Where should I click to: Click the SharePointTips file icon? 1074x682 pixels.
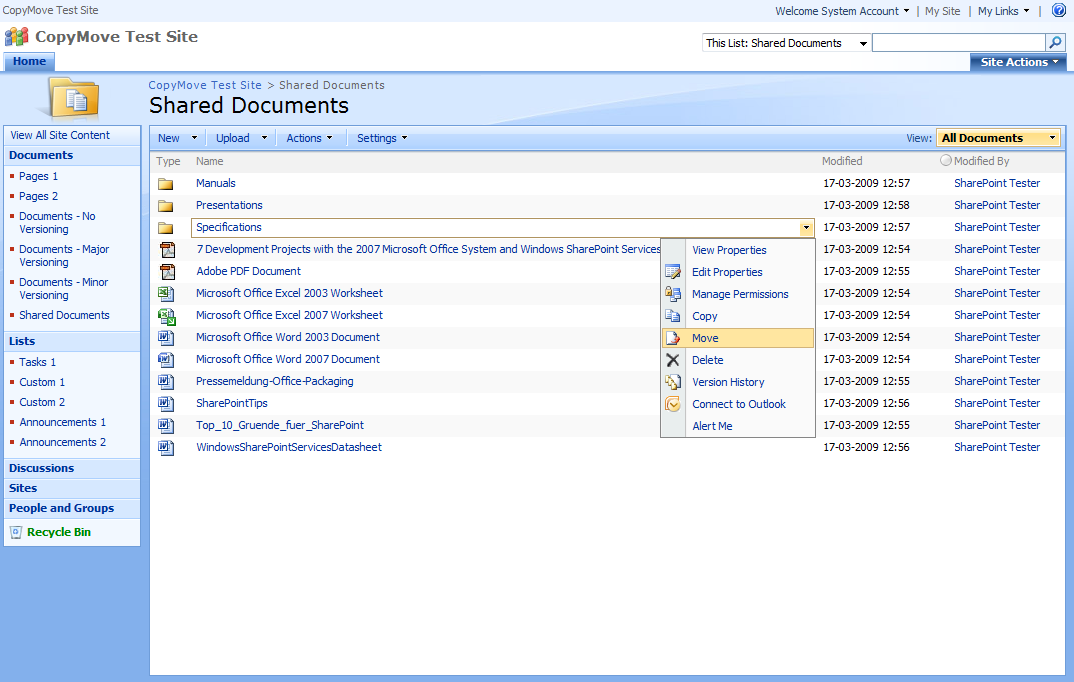[x=166, y=403]
